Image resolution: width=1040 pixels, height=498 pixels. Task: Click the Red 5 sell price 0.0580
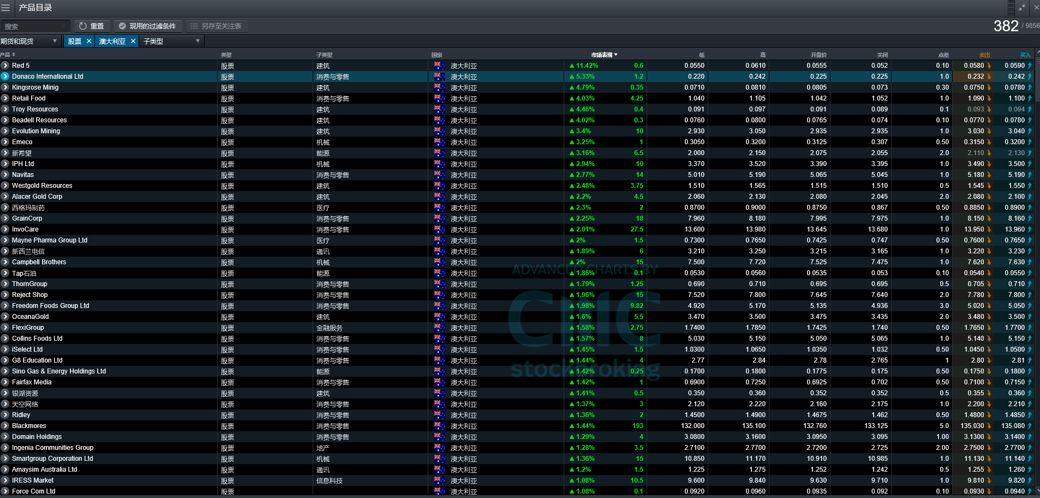pyautogui.click(x=972, y=66)
